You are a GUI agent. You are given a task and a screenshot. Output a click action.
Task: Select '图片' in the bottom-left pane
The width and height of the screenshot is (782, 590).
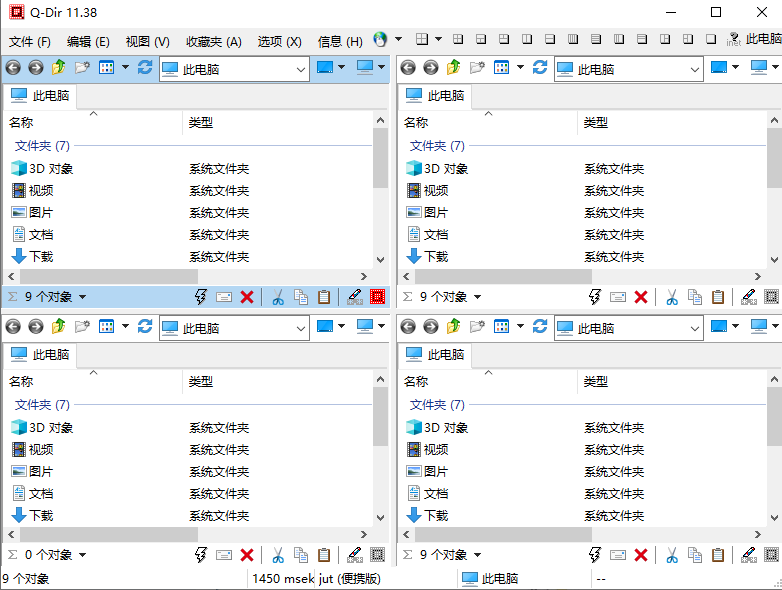(32, 472)
